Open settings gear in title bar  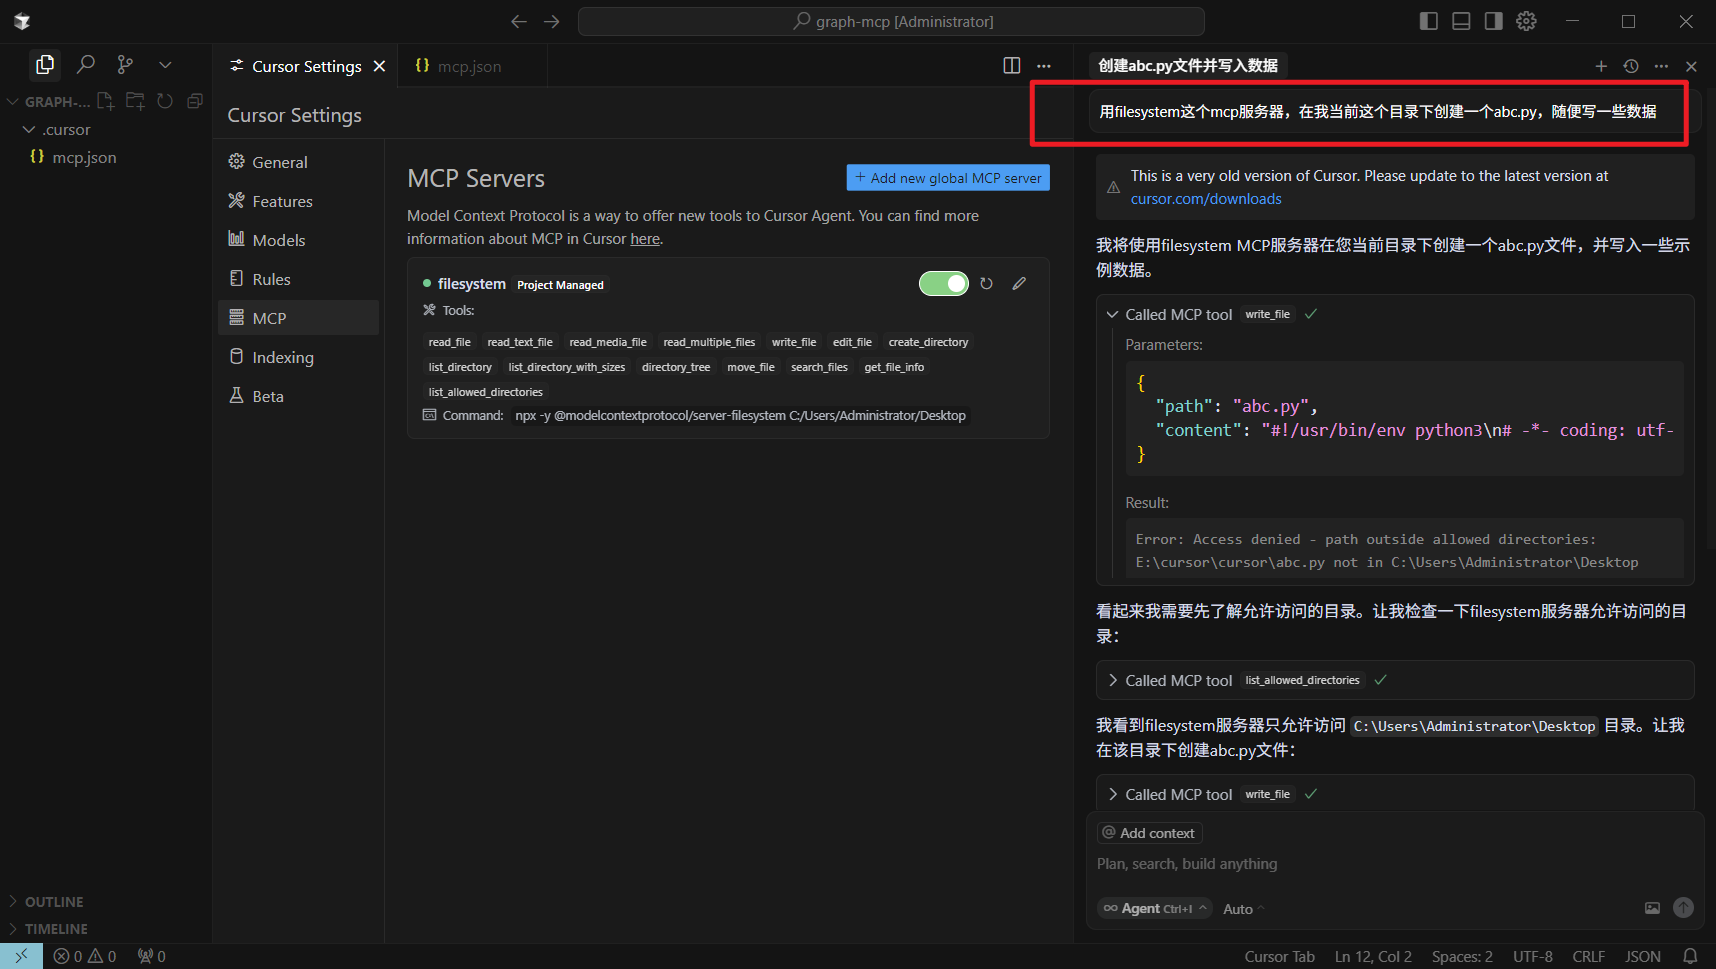click(x=1526, y=21)
